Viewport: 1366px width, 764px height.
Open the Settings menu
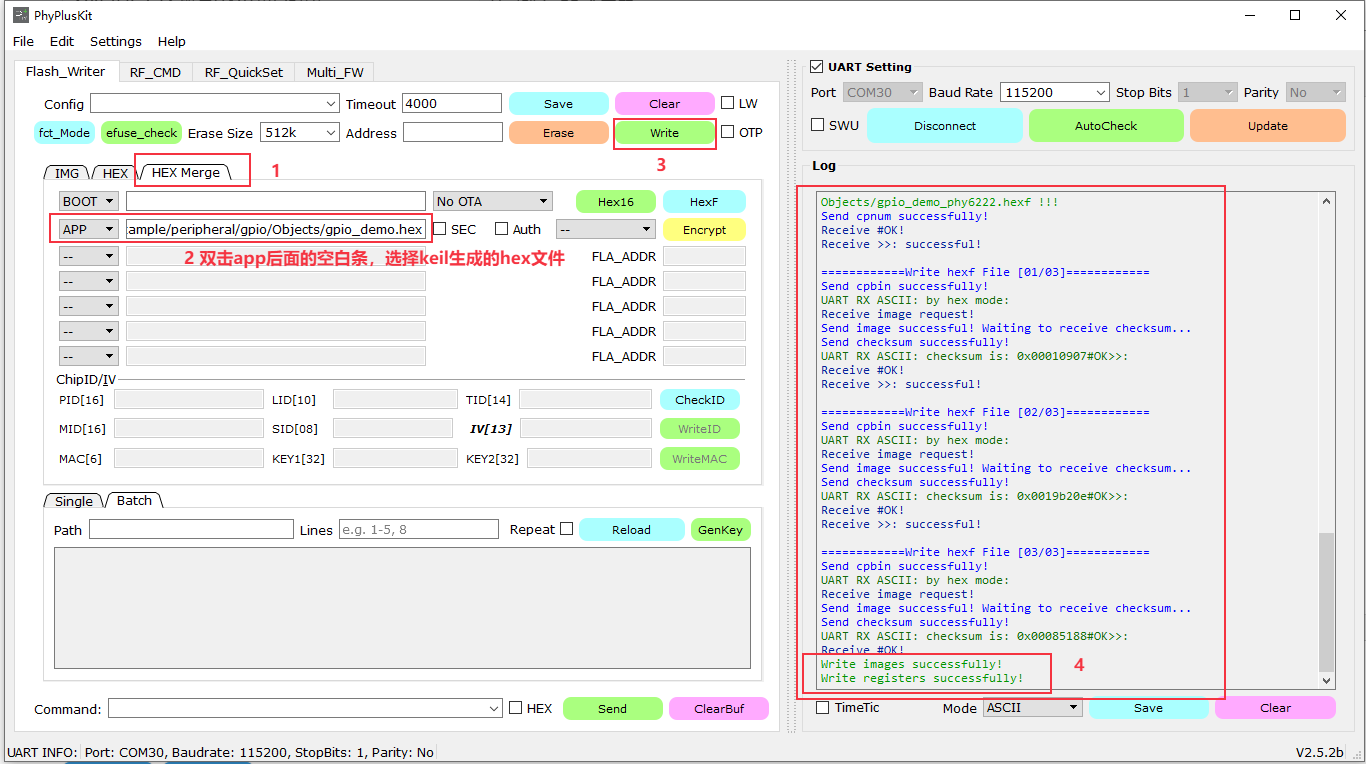[116, 41]
